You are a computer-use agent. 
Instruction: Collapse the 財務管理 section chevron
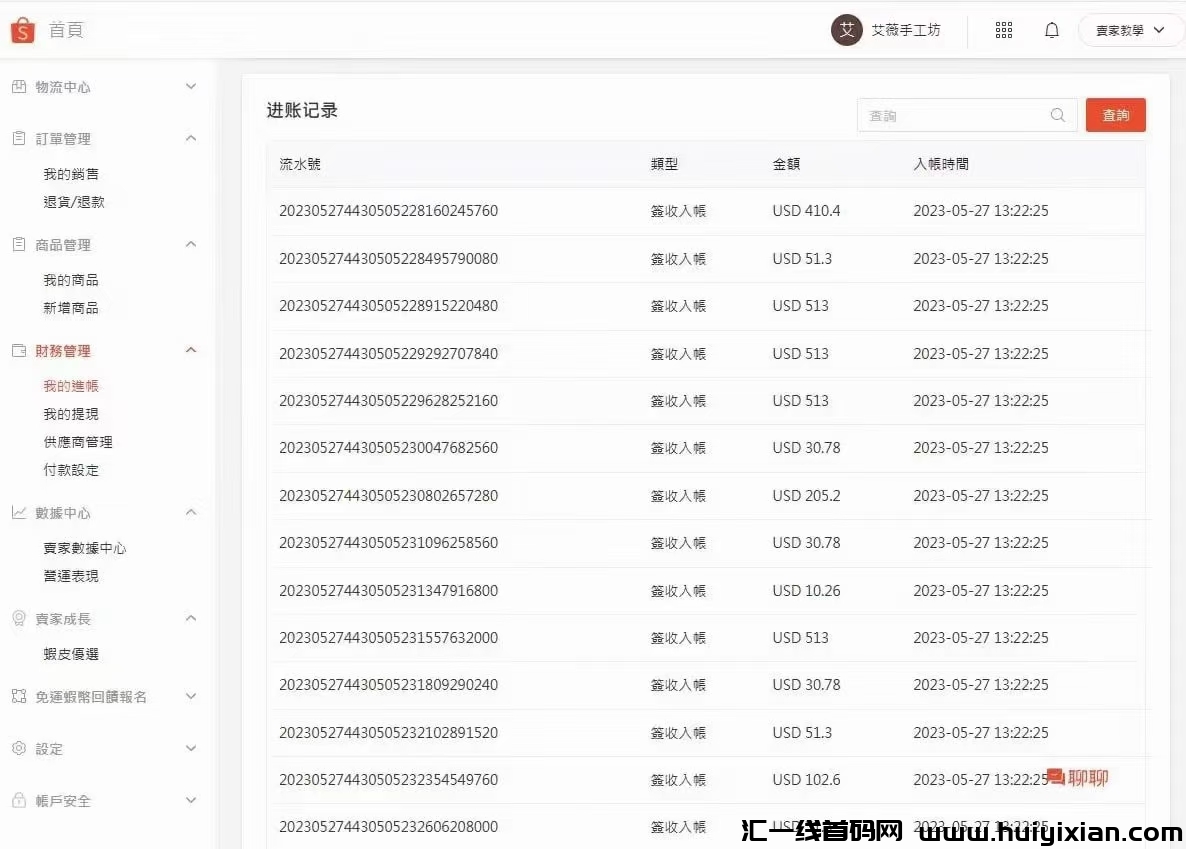[x=191, y=351]
